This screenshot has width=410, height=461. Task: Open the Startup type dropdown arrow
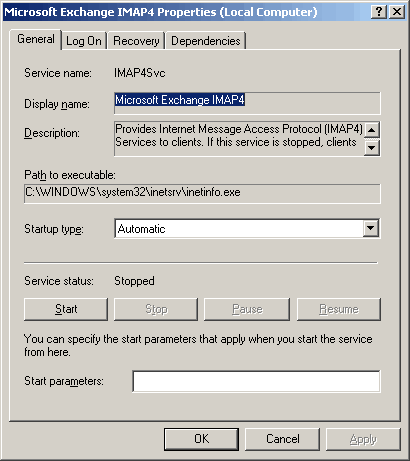(370, 228)
